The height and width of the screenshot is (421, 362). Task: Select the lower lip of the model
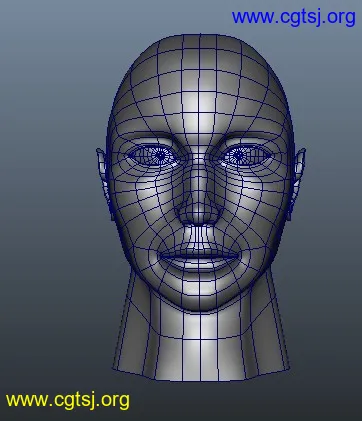[x=200, y=263]
